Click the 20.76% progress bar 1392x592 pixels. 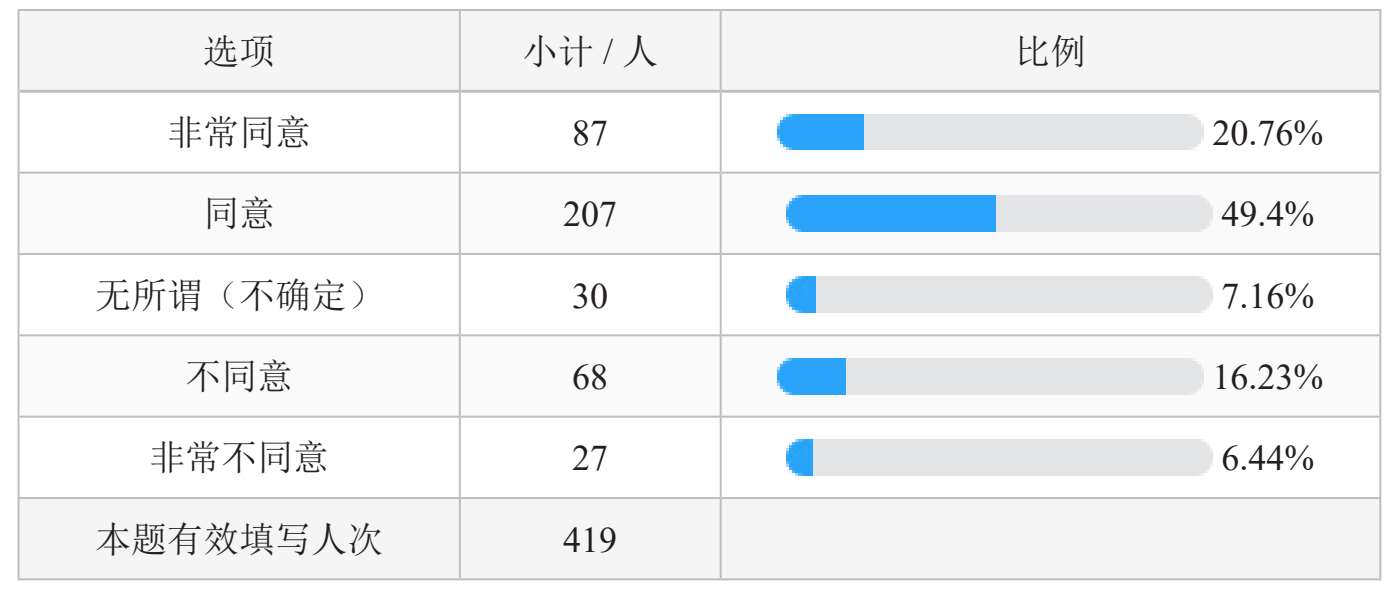pos(989,132)
